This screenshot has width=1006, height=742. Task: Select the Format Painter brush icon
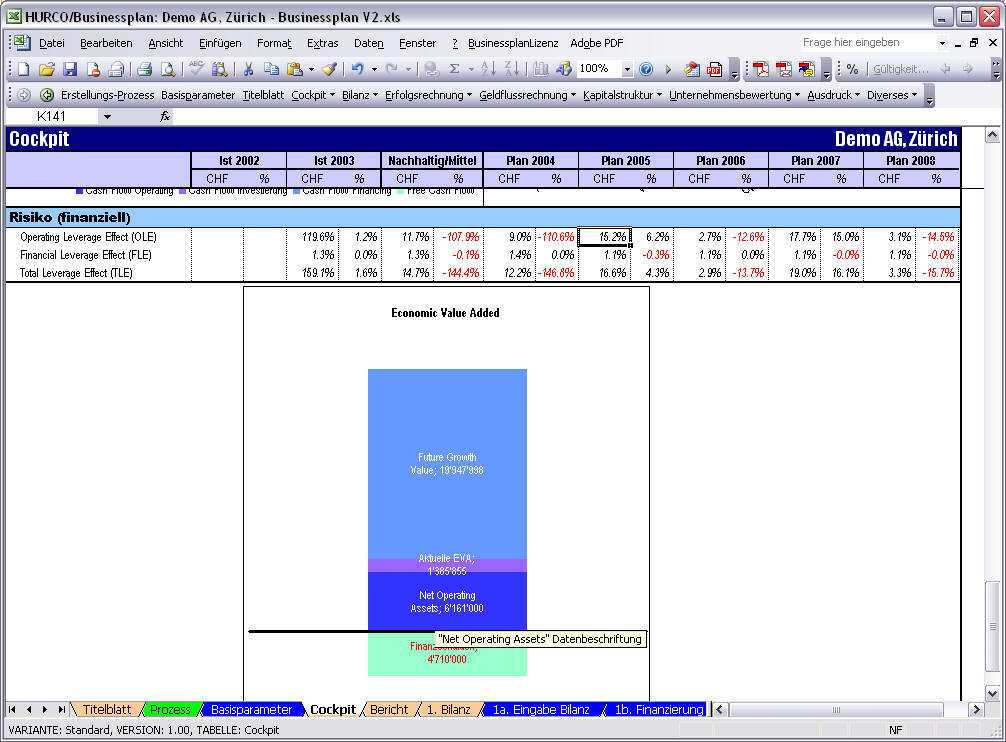329,69
